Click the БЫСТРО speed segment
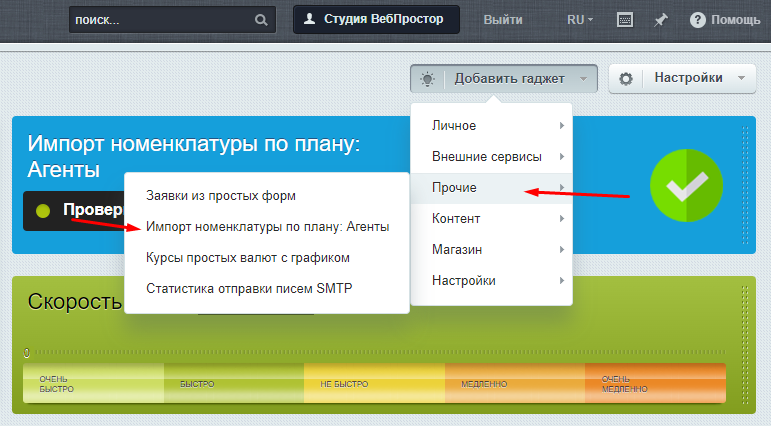 234,383
